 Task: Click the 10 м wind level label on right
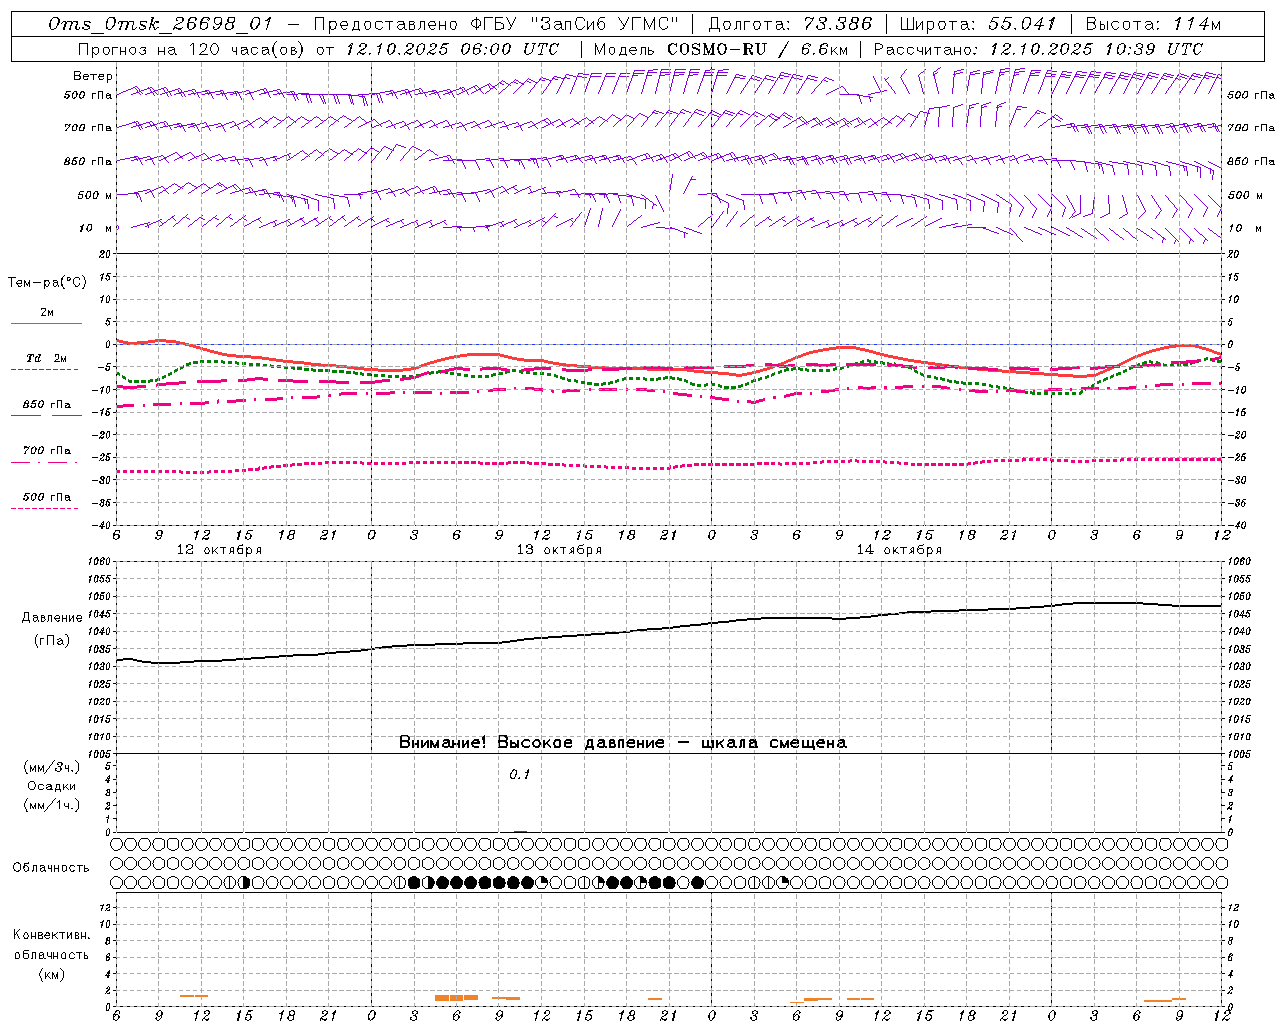click(1243, 228)
